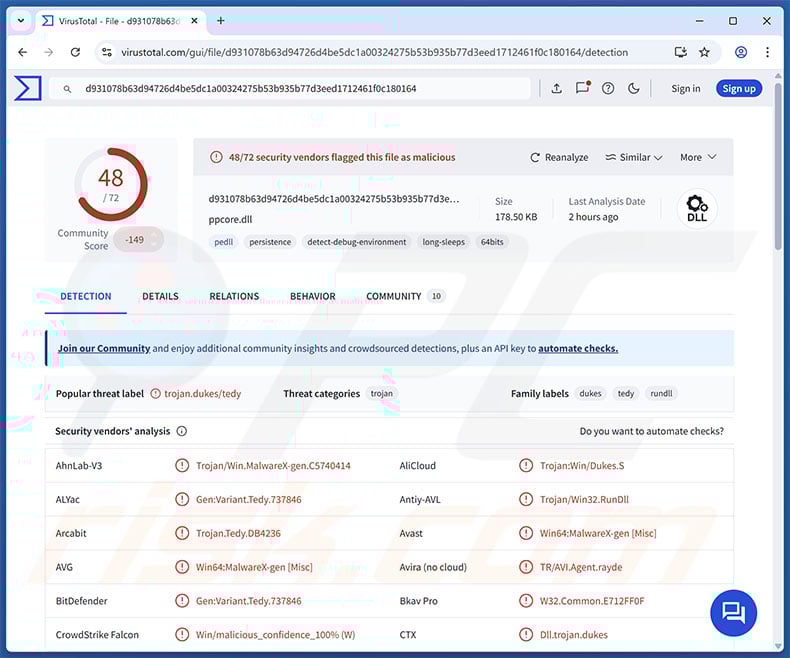The image size is (790, 658).
Task: Switch to the COMMUNITY tab
Action: [404, 296]
